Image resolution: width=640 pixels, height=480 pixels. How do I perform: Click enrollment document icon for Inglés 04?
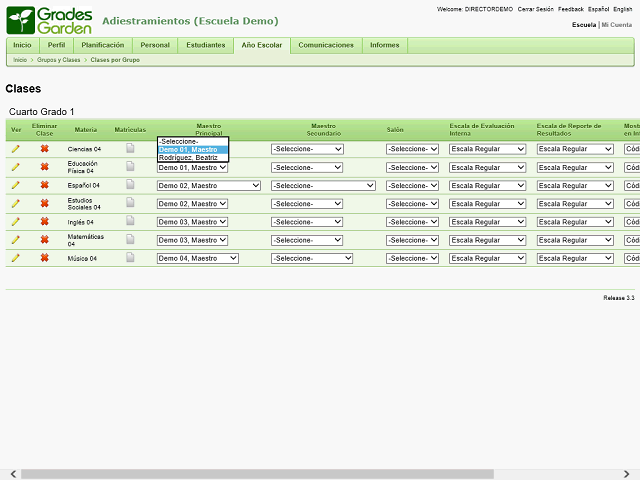(x=130, y=221)
